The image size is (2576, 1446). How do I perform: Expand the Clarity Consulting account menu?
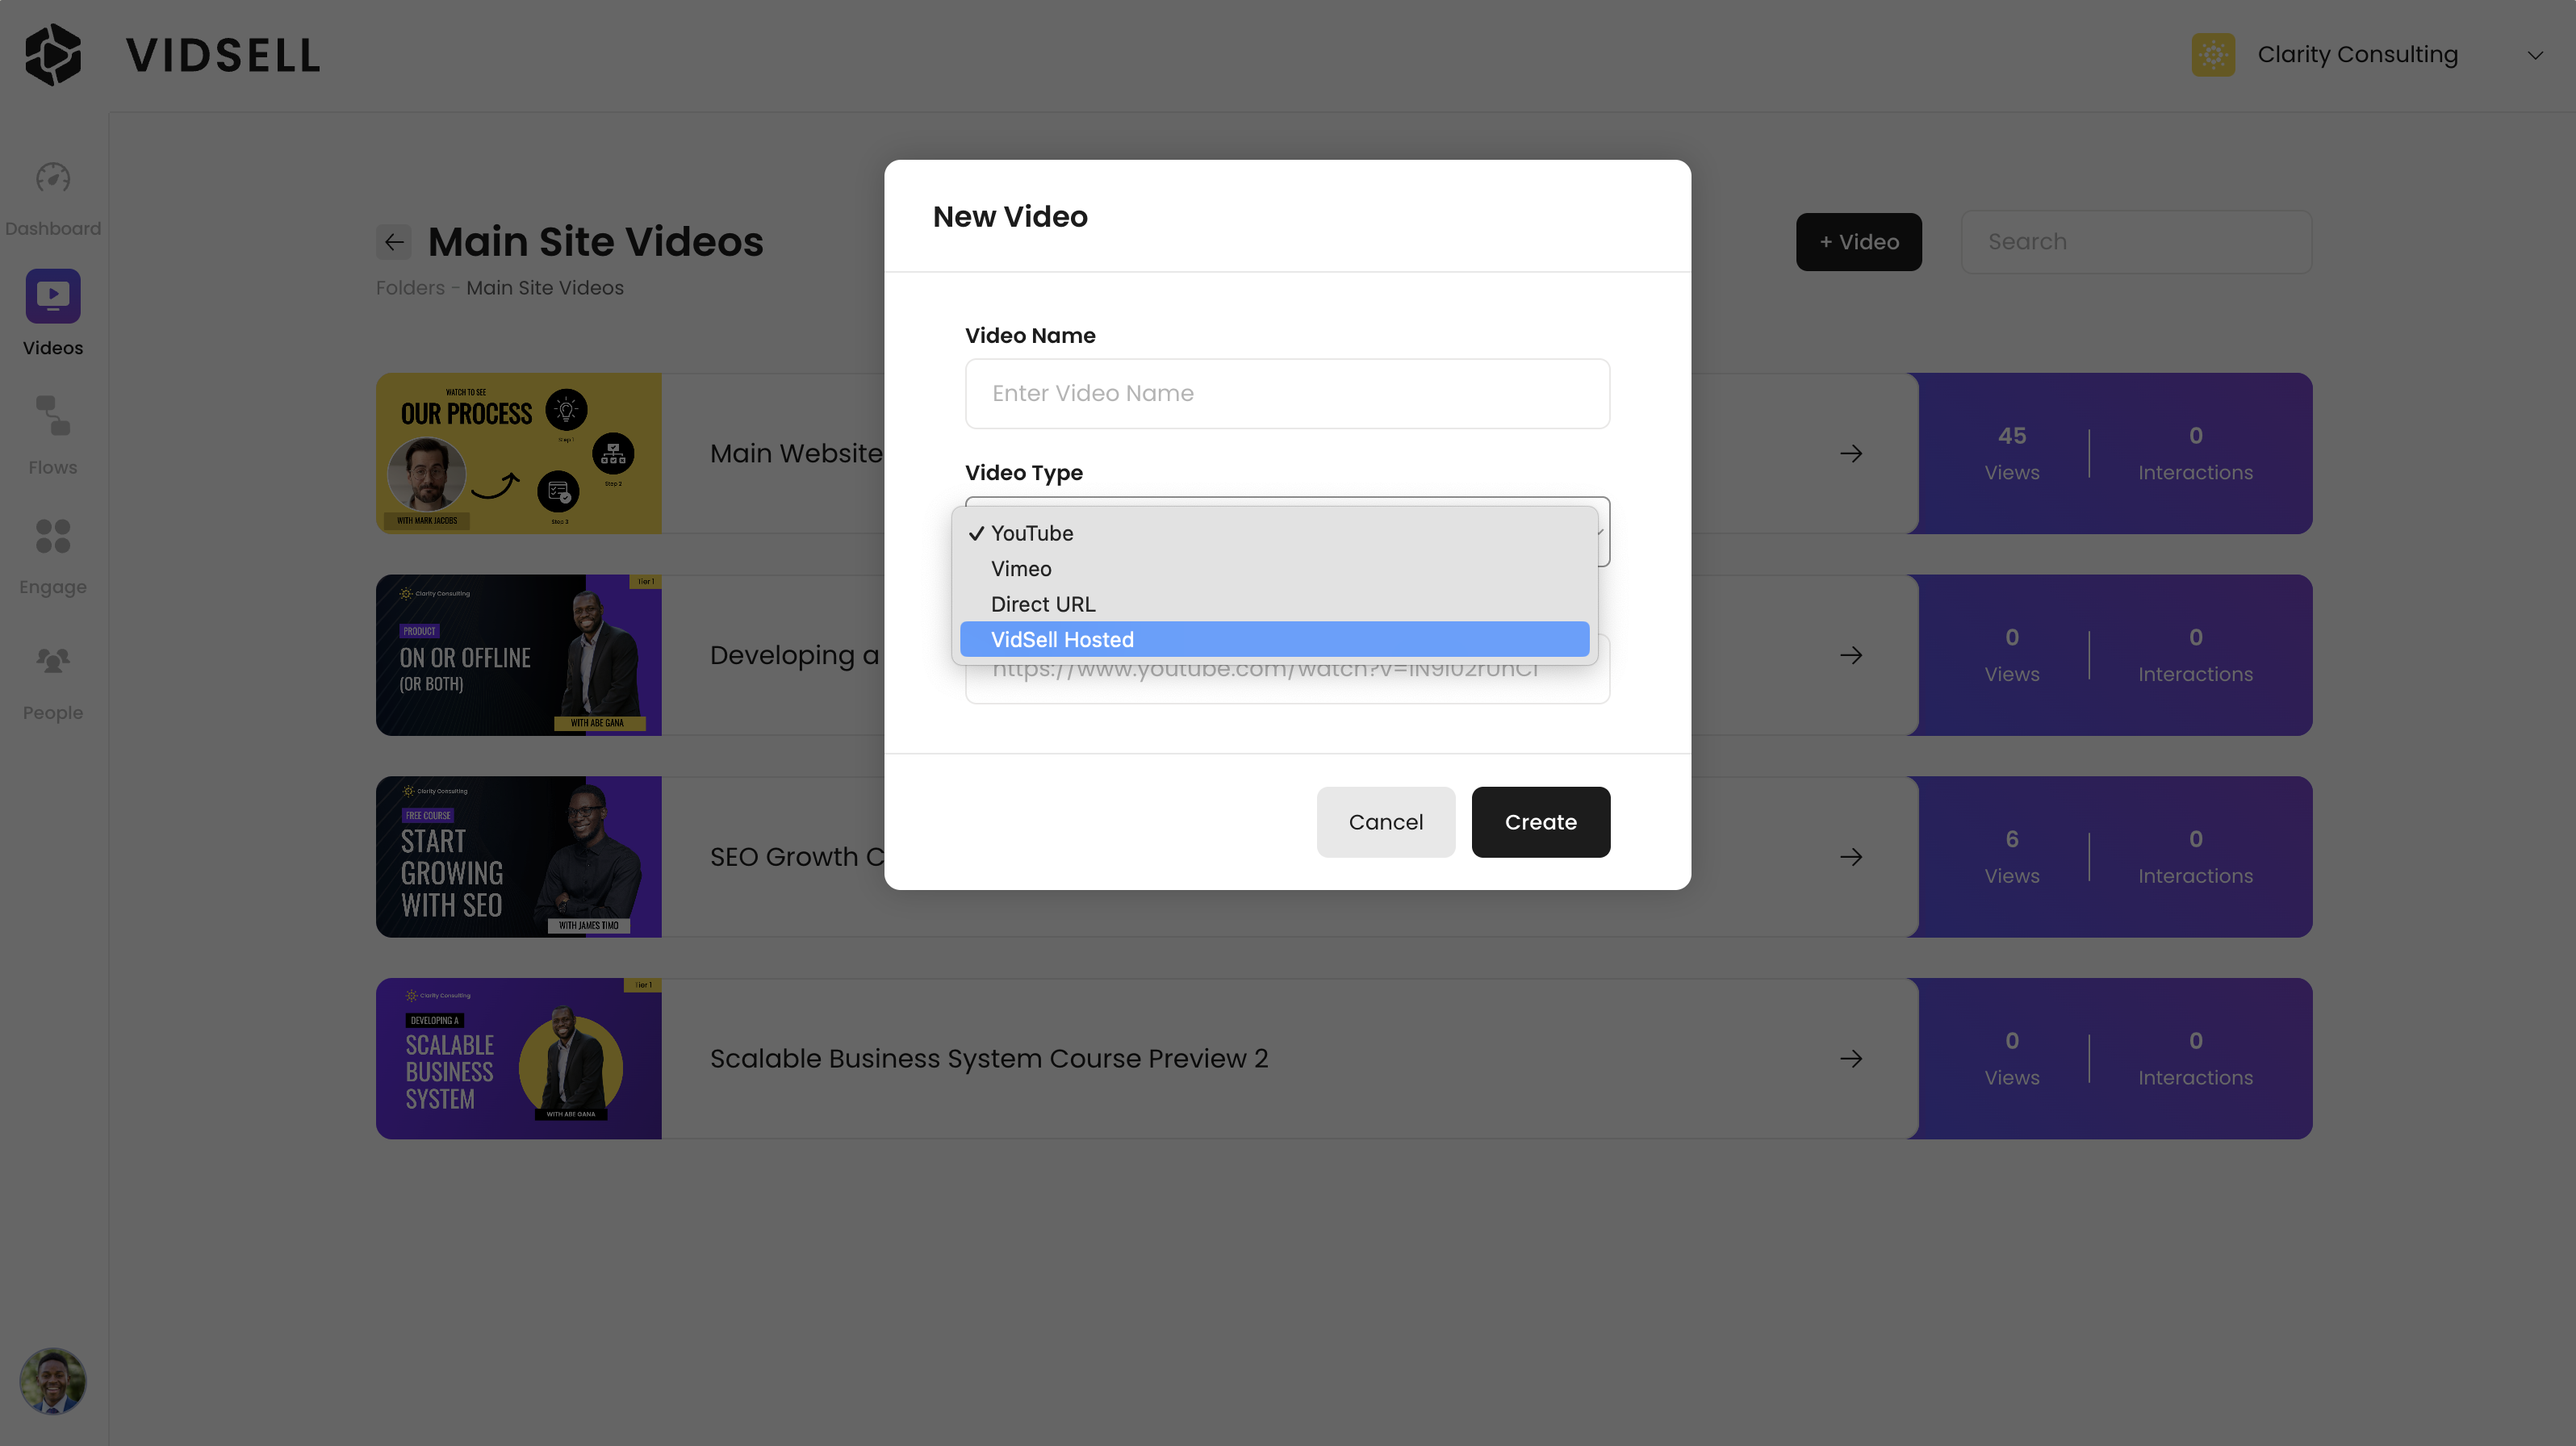[2535, 55]
